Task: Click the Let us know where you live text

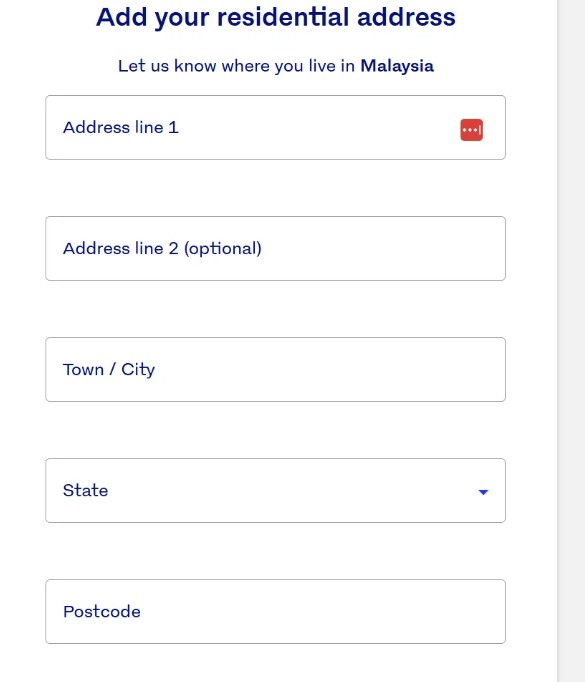Action: click(237, 66)
